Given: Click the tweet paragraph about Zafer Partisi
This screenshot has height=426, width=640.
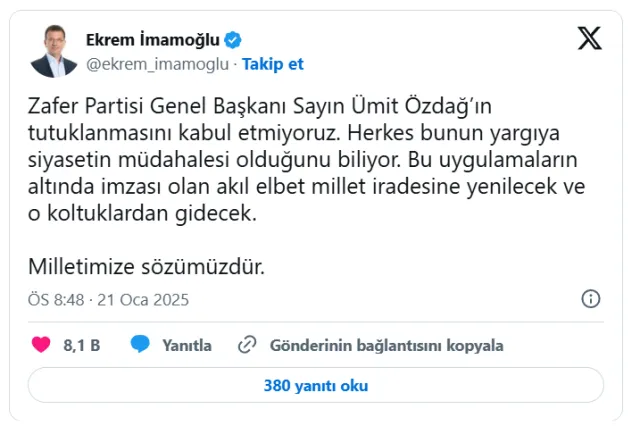Looking at the screenshot, I should [x=307, y=160].
